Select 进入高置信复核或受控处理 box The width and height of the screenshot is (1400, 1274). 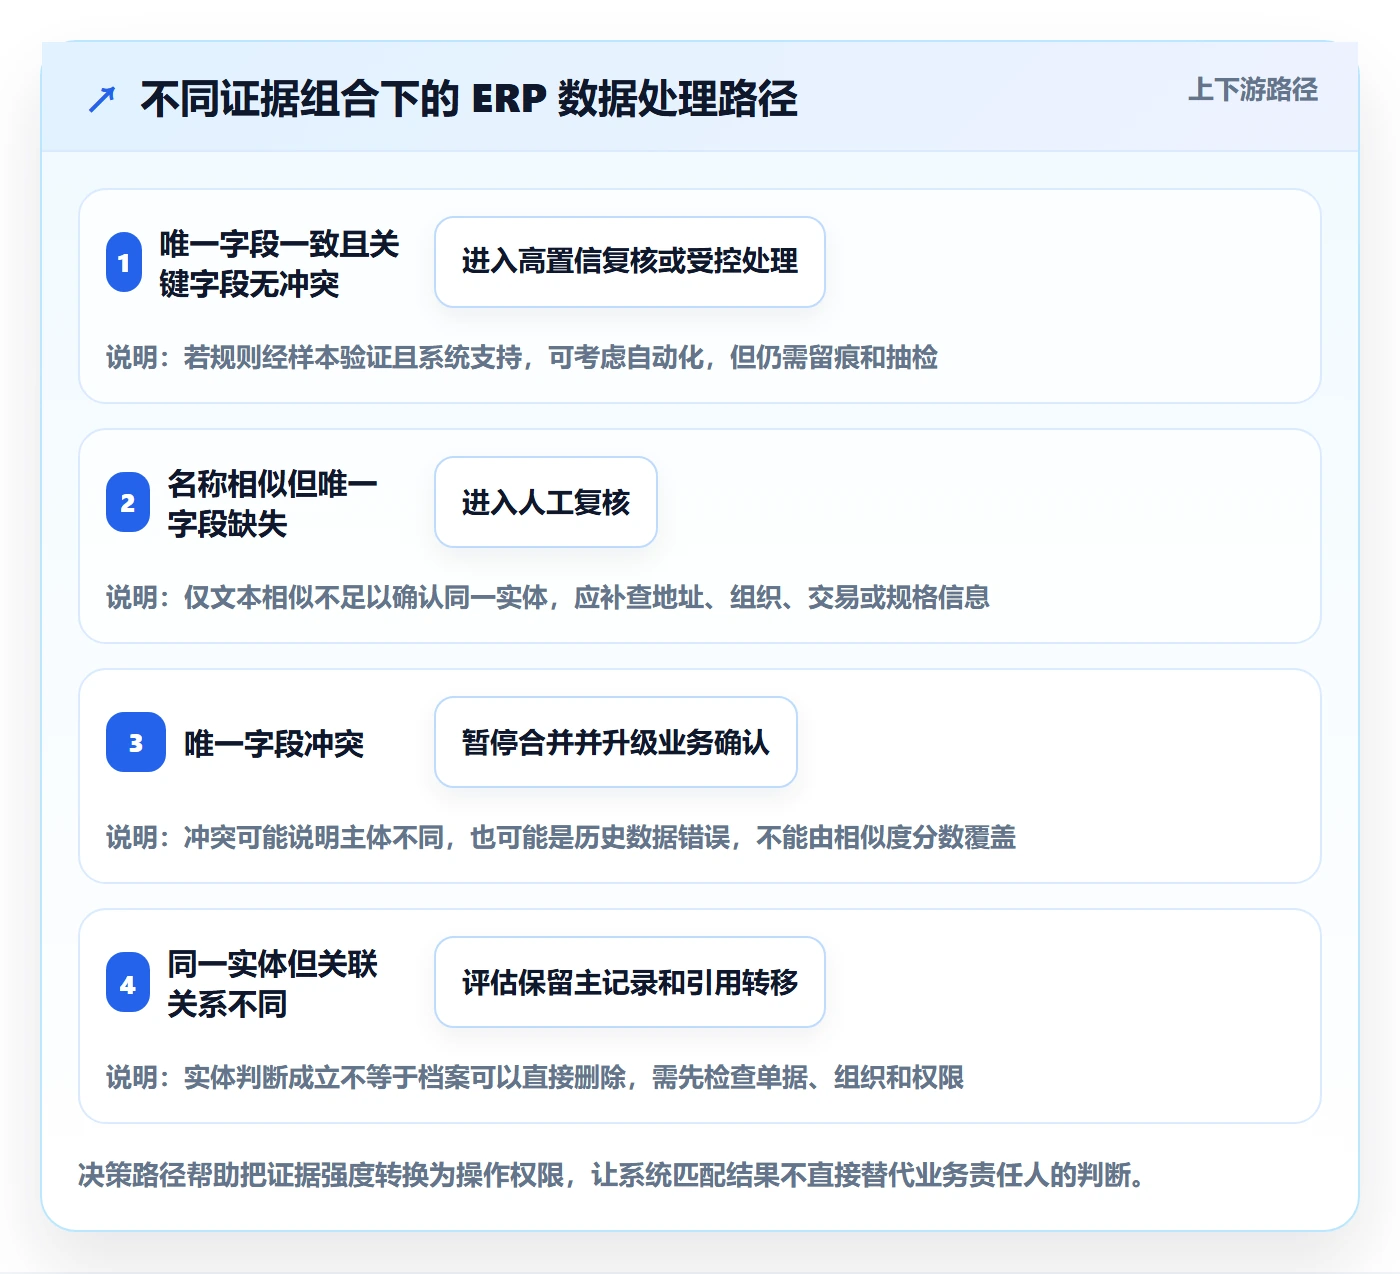630,262
